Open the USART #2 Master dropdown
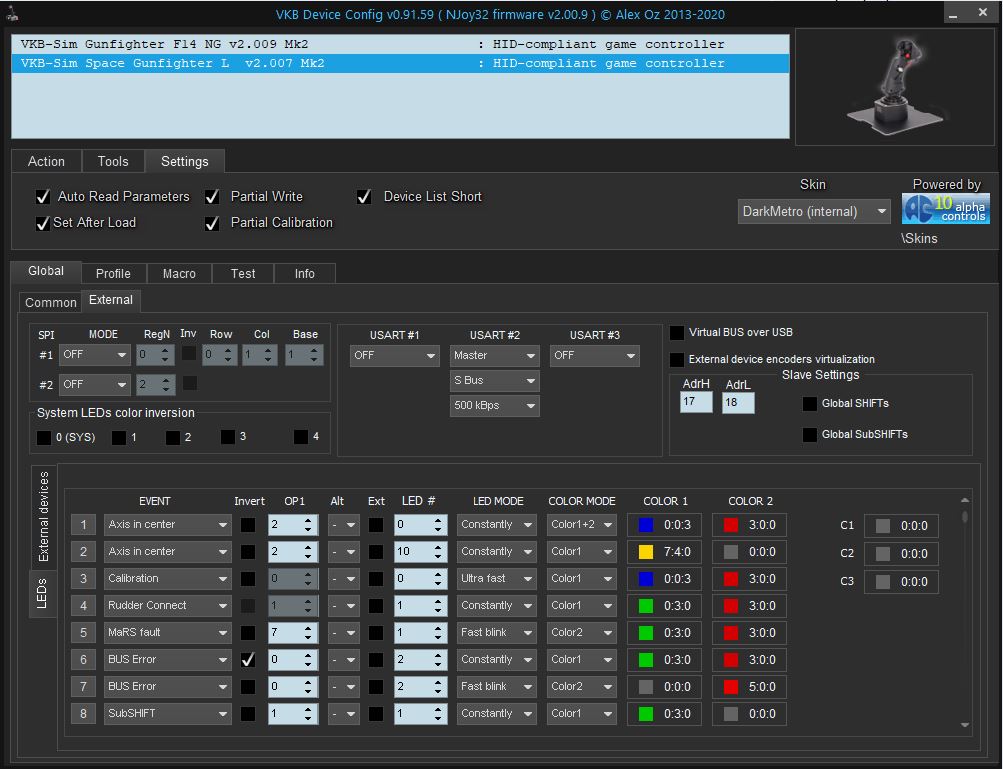1003x769 pixels. pyautogui.click(x=494, y=355)
